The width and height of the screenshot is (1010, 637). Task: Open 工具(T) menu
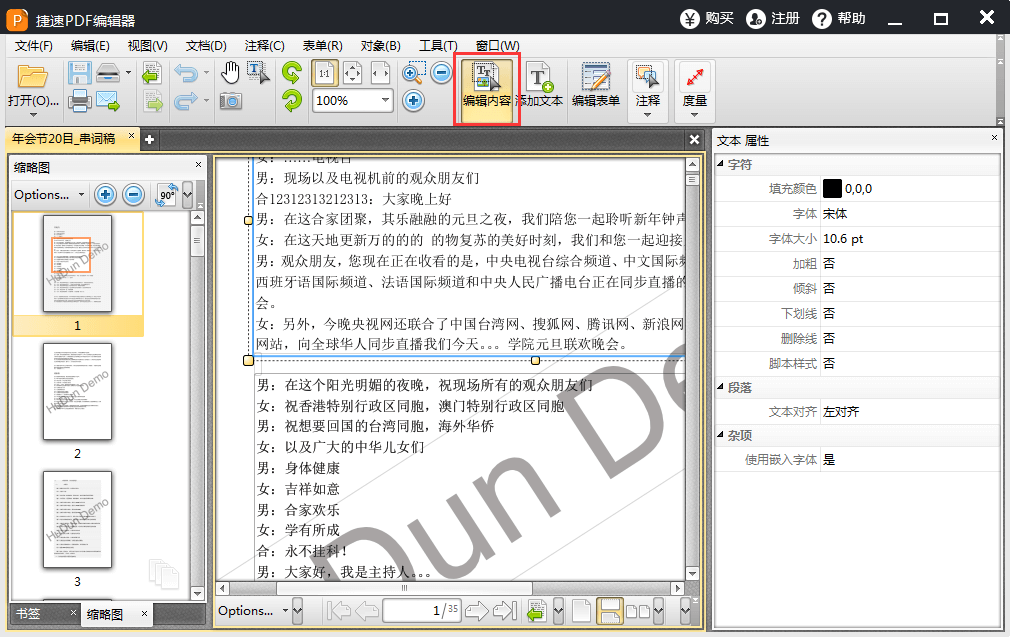pyautogui.click(x=438, y=46)
